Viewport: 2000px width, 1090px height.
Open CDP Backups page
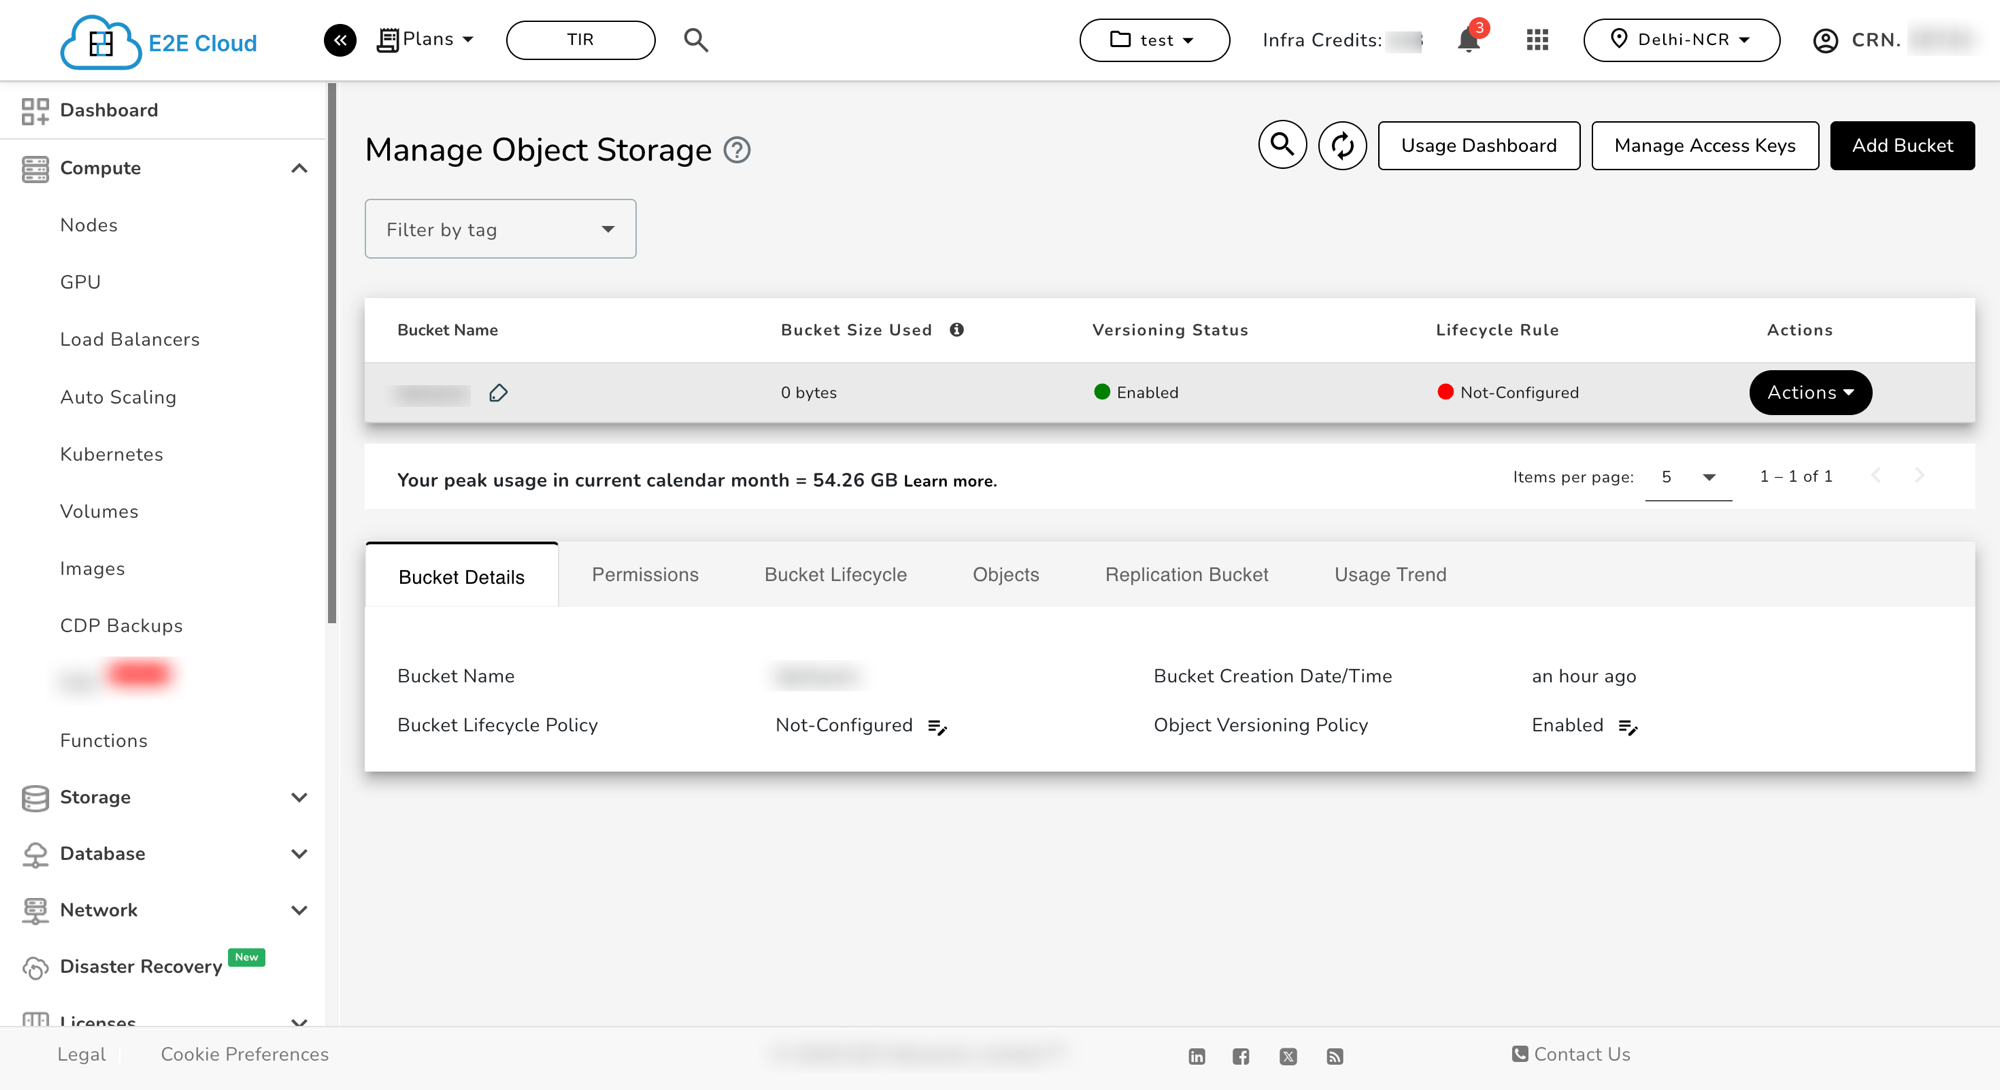[x=121, y=625]
